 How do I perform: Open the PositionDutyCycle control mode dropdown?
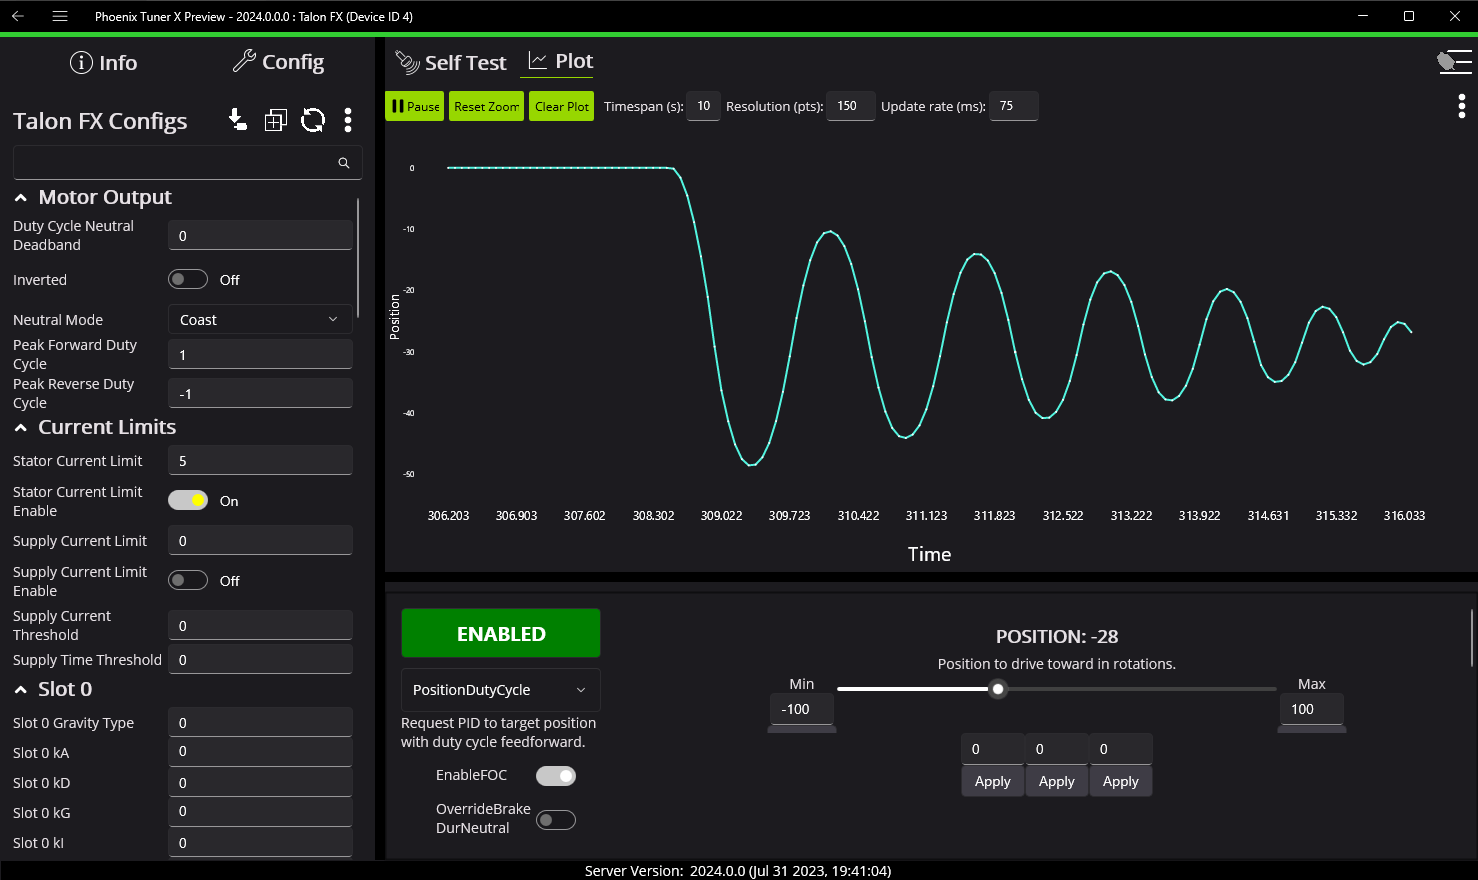tap(501, 690)
